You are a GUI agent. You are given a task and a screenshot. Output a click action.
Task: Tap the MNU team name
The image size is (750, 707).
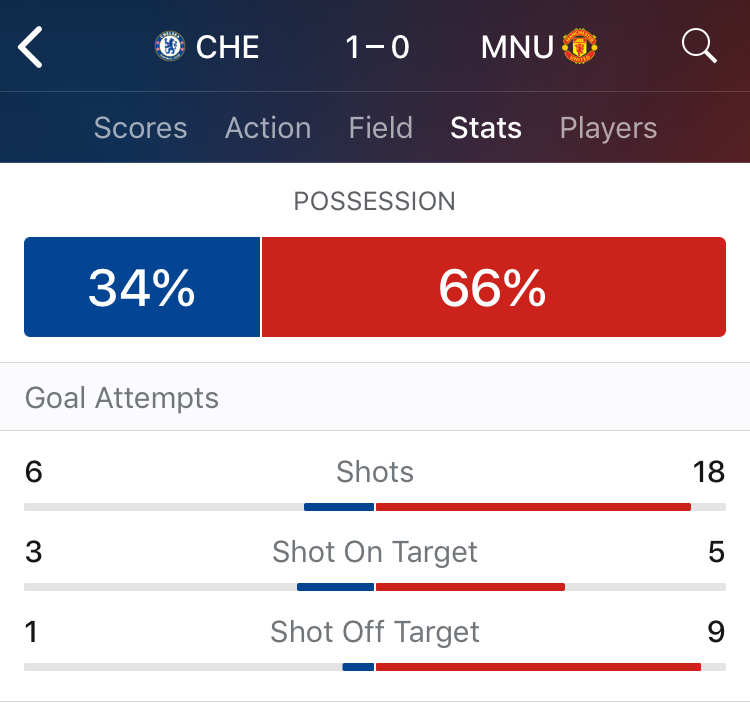(x=517, y=47)
